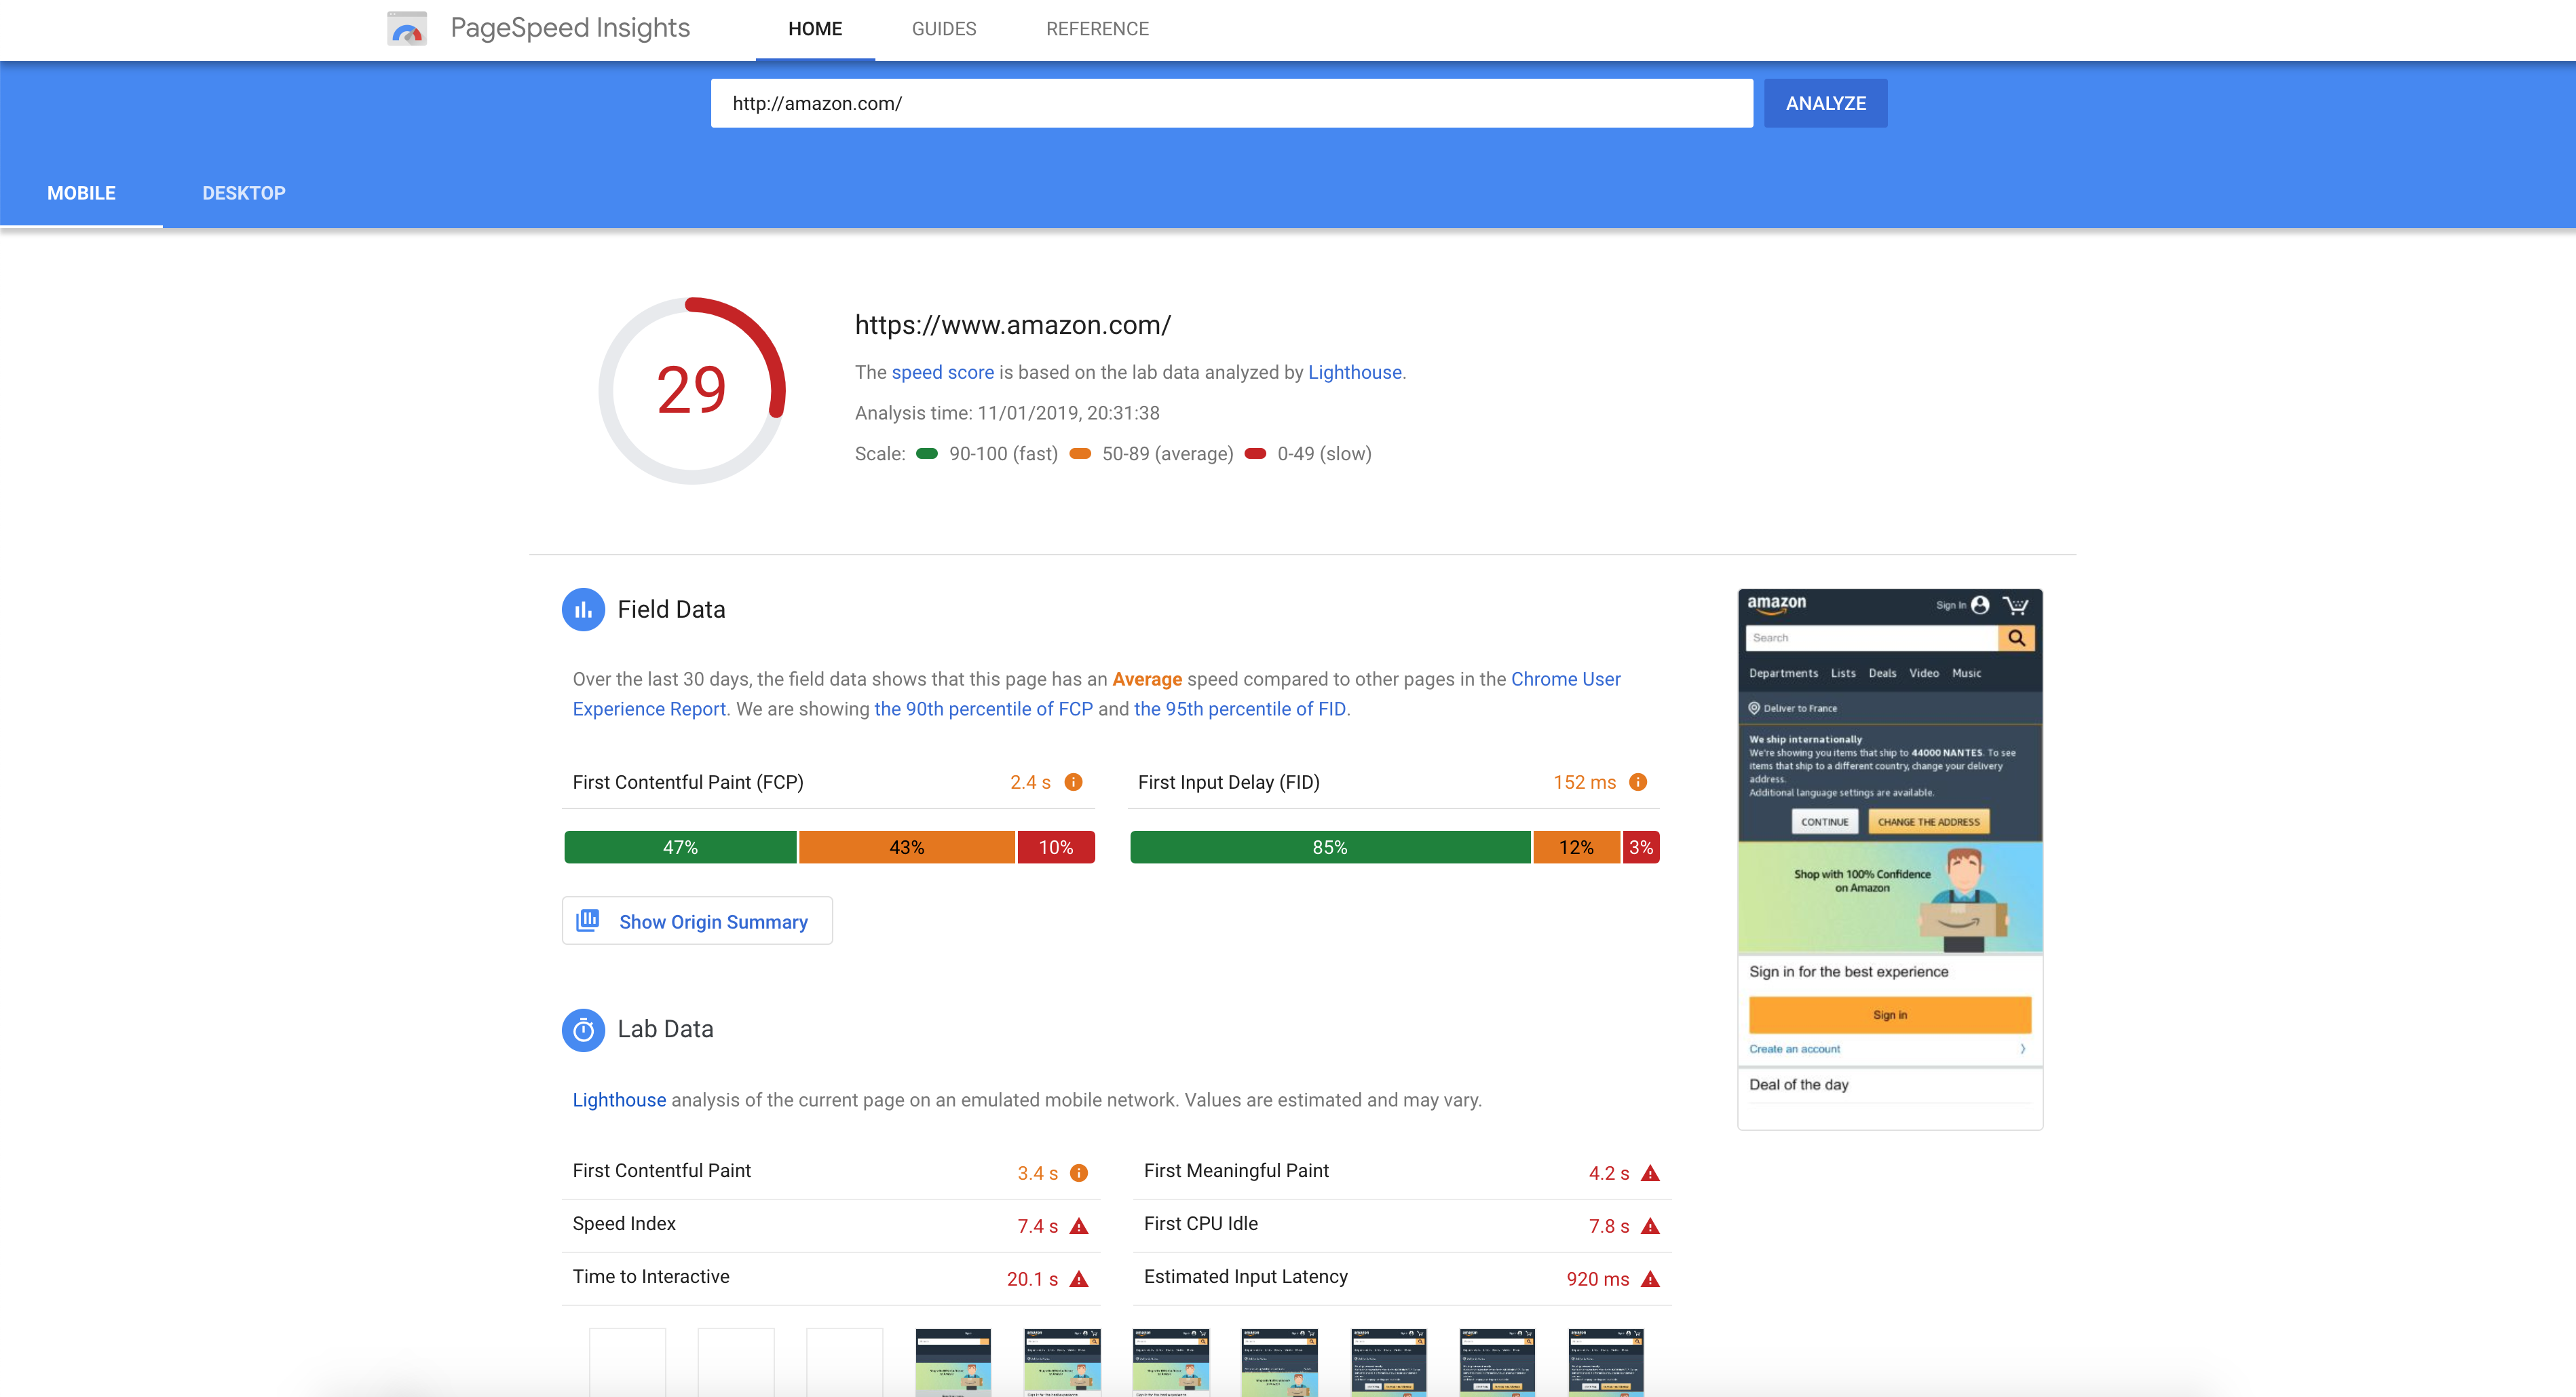Click the circular score gauge showing 29
Viewport: 2576px width, 1397px height.
tap(692, 390)
